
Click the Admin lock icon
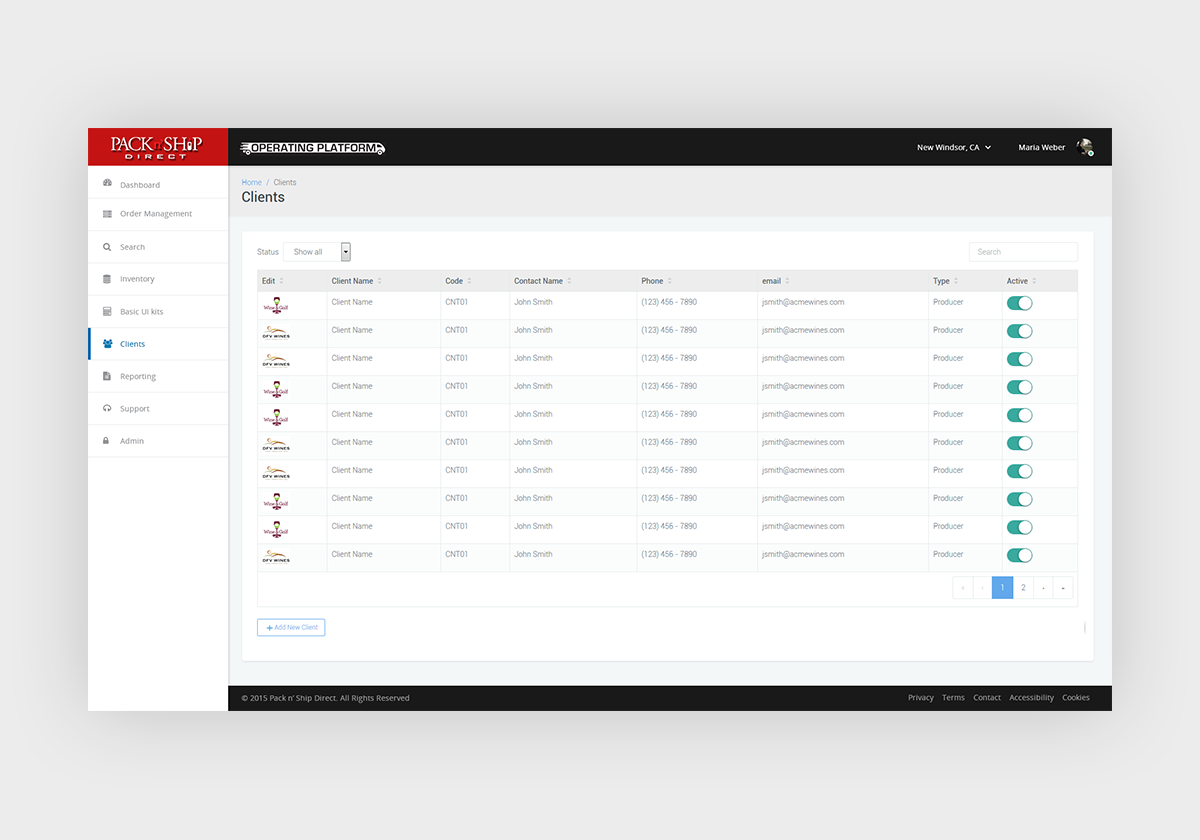click(x=107, y=441)
